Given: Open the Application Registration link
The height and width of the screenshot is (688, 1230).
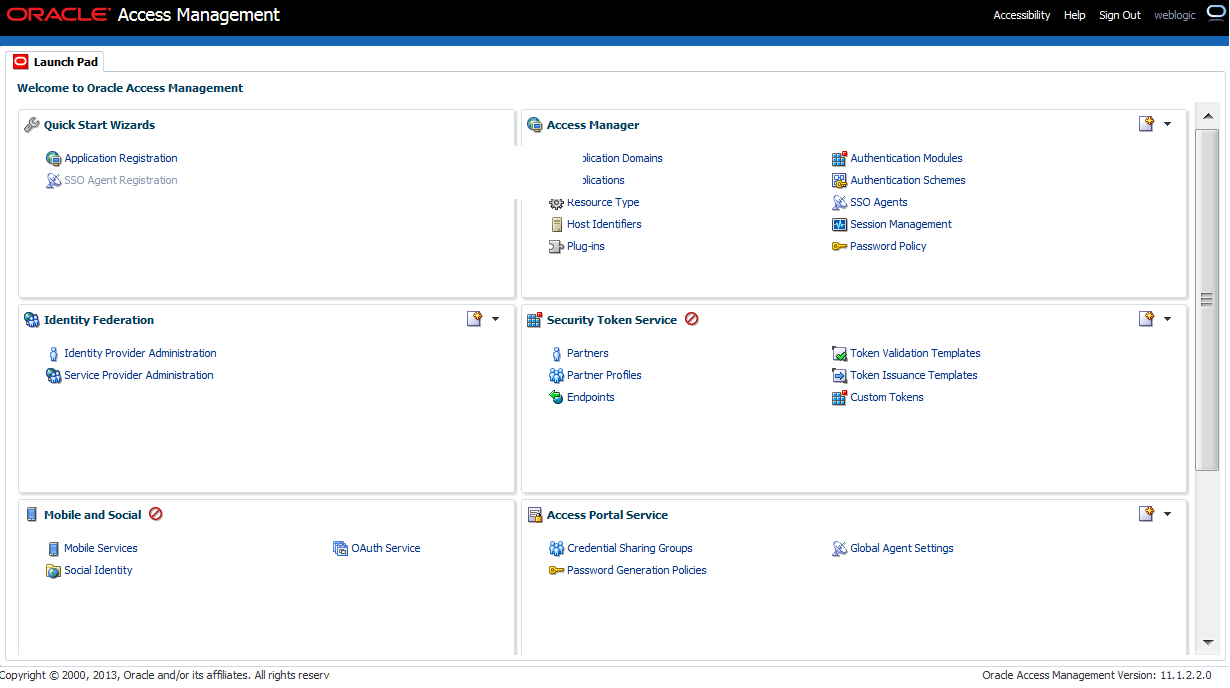Looking at the screenshot, I should point(121,159).
